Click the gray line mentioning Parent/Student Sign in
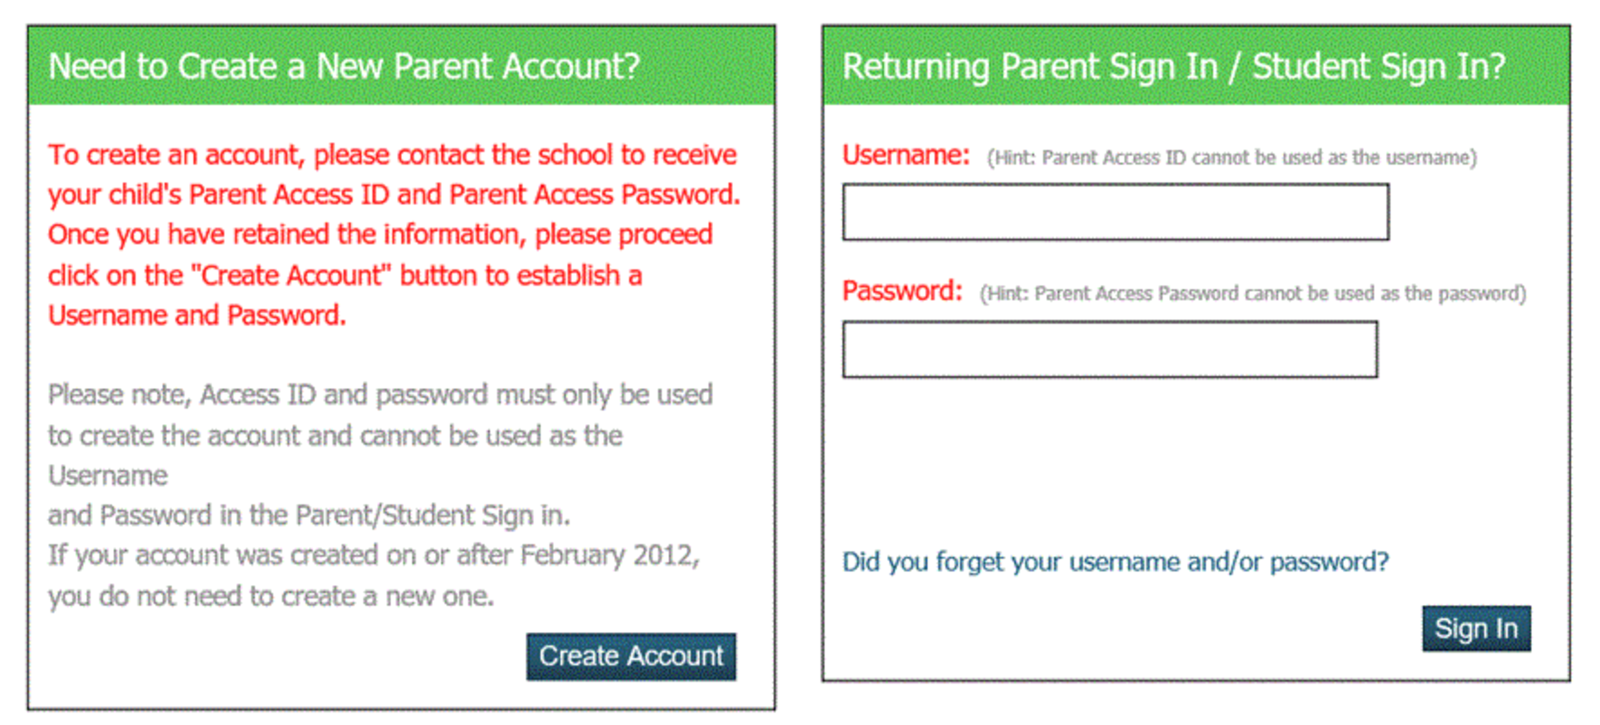The image size is (1600, 725). [308, 515]
